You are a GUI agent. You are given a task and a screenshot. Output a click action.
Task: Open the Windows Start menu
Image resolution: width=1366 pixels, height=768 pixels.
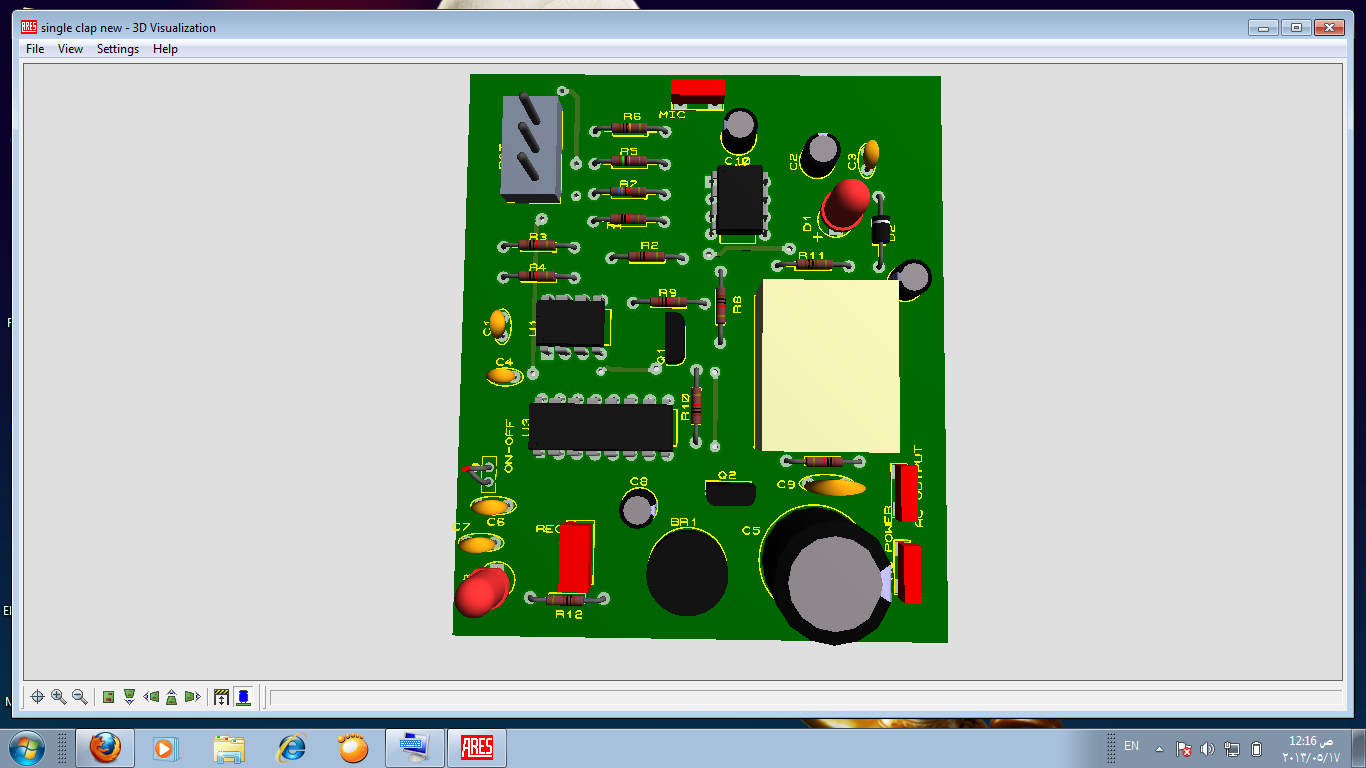click(x=27, y=747)
